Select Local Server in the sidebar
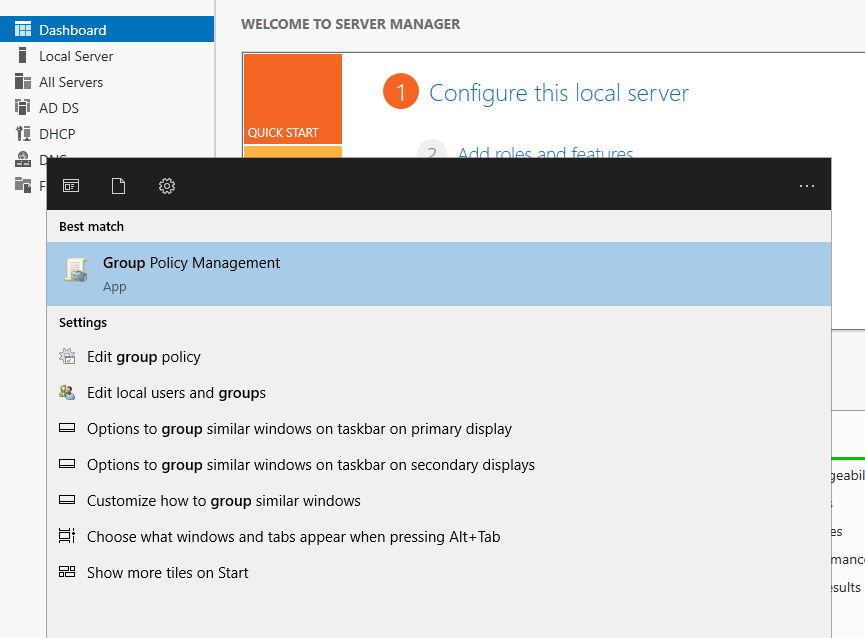The height and width of the screenshot is (638, 865). 76,56
